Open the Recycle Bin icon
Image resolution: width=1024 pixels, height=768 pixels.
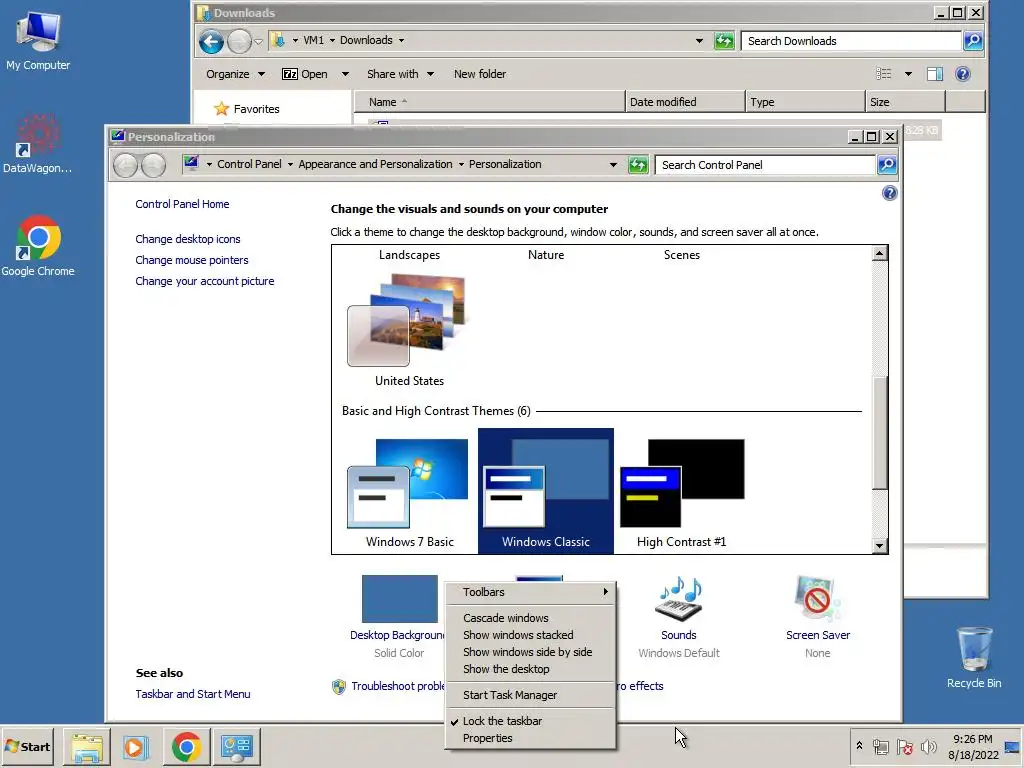point(974,657)
